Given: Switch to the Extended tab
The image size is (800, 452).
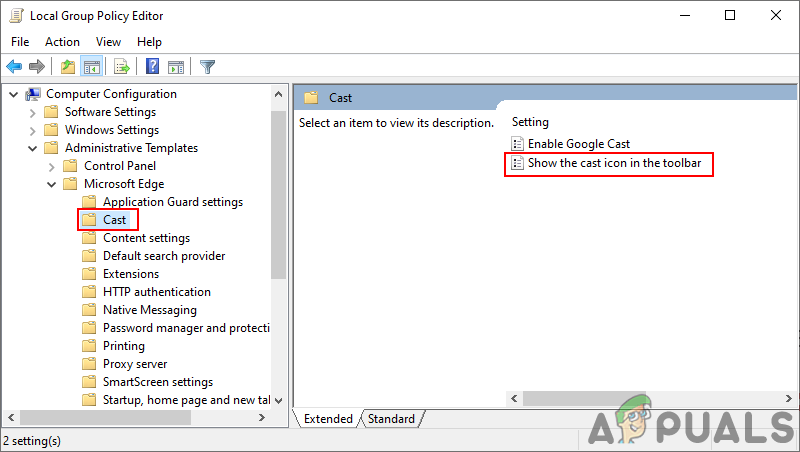Looking at the screenshot, I should (328, 419).
